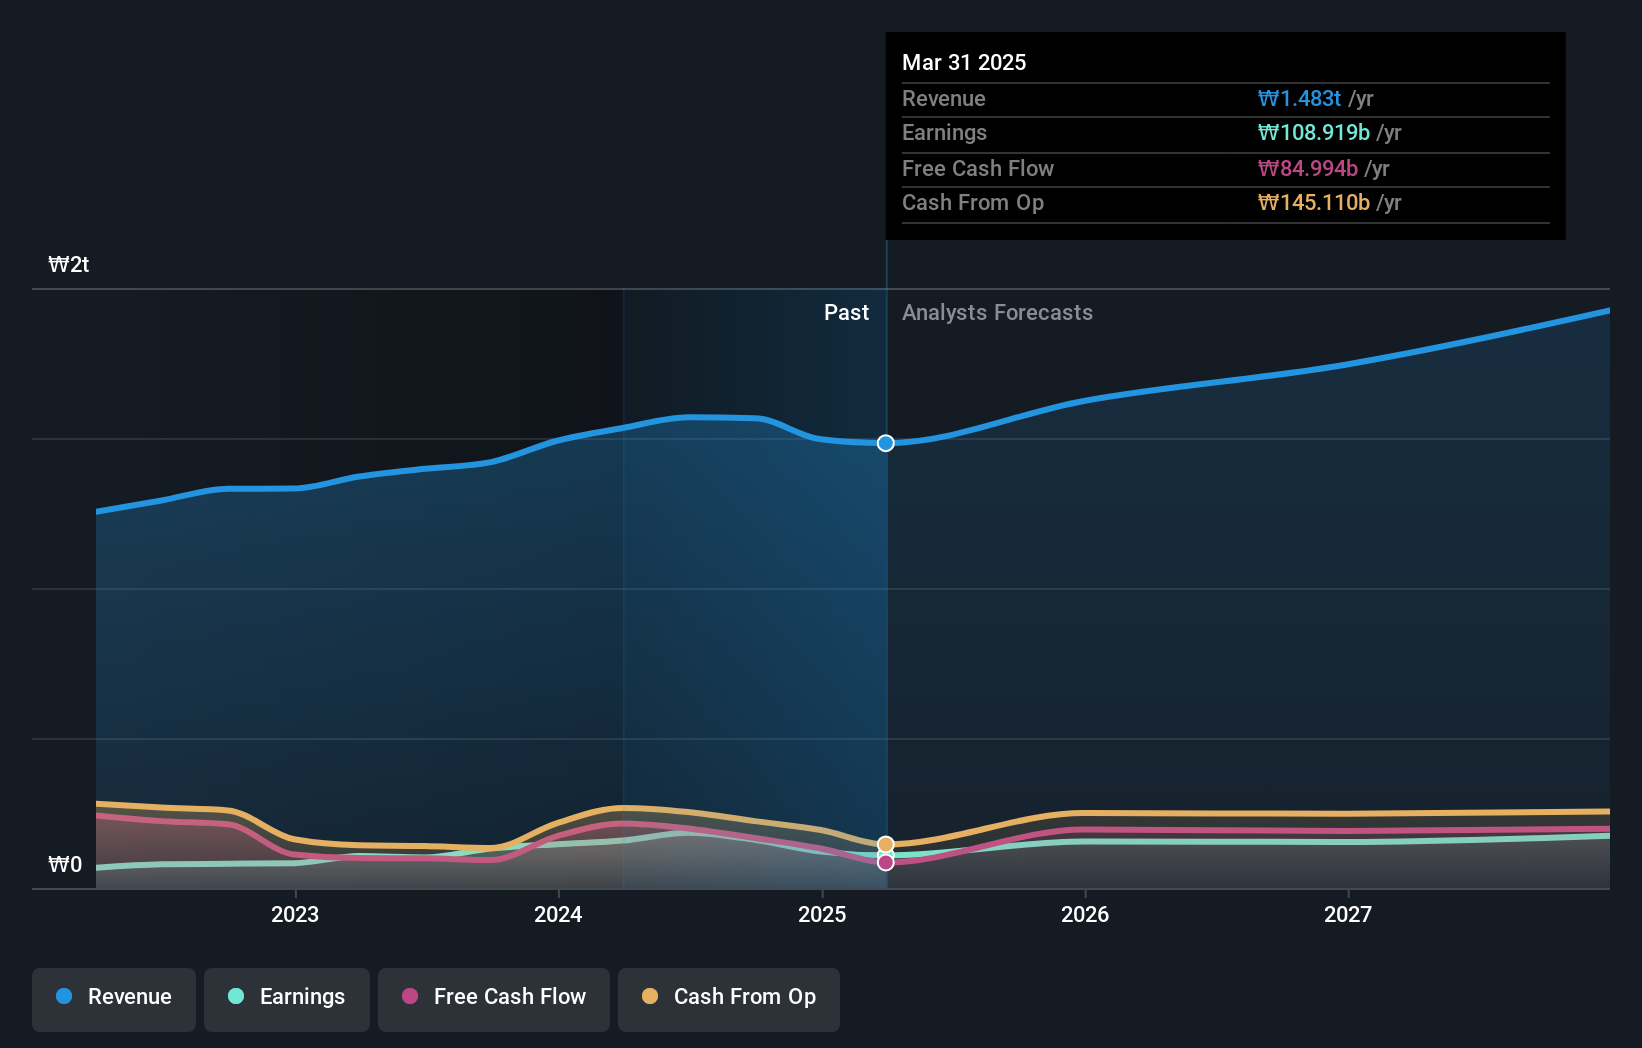Click the ₩84.994b free cash flow value
This screenshot has width=1642, height=1048.
point(1308,168)
